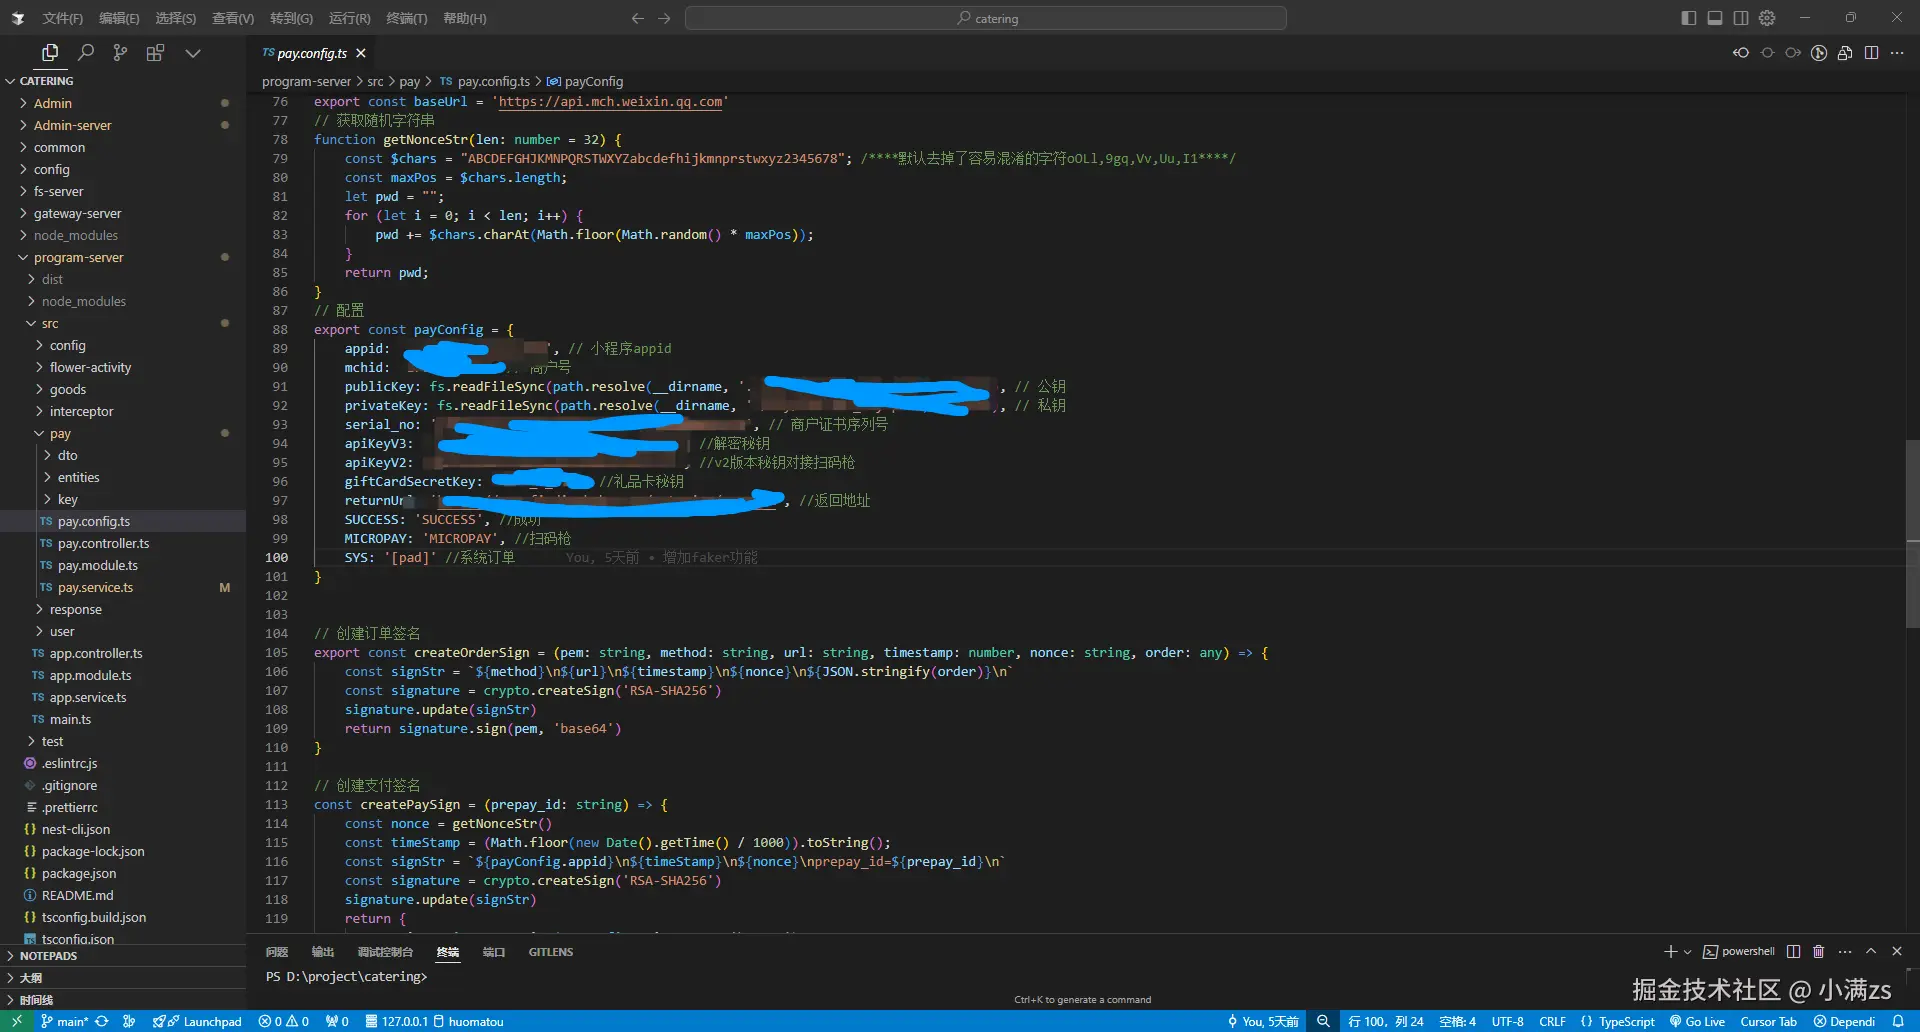Screen dimensions: 1920x1032
Task: Kill terminal with the trash icon
Action: click(1818, 951)
